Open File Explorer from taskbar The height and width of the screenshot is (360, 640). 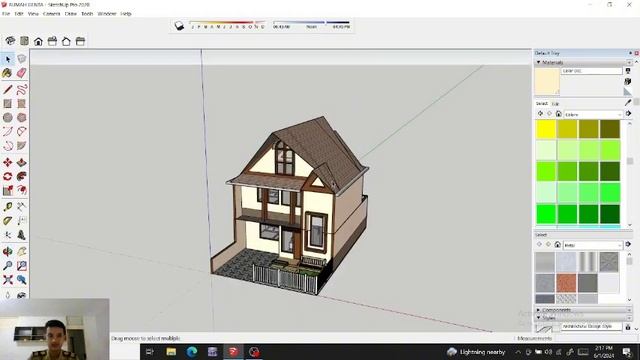pyautogui.click(x=171, y=351)
